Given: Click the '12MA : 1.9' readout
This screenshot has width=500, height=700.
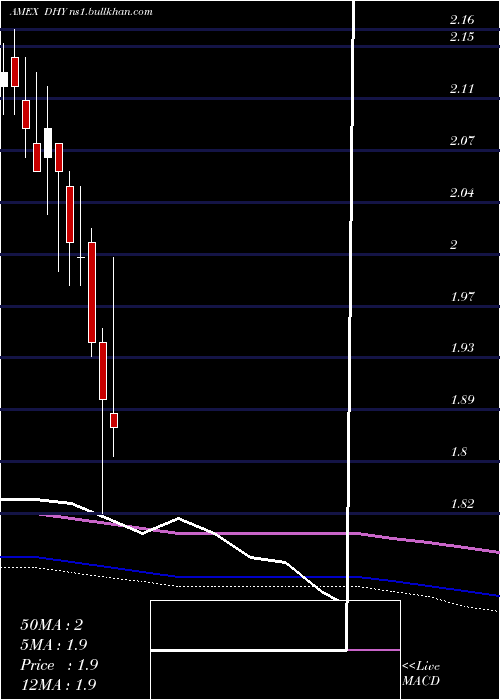Looking at the screenshot, I should (58, 684).
